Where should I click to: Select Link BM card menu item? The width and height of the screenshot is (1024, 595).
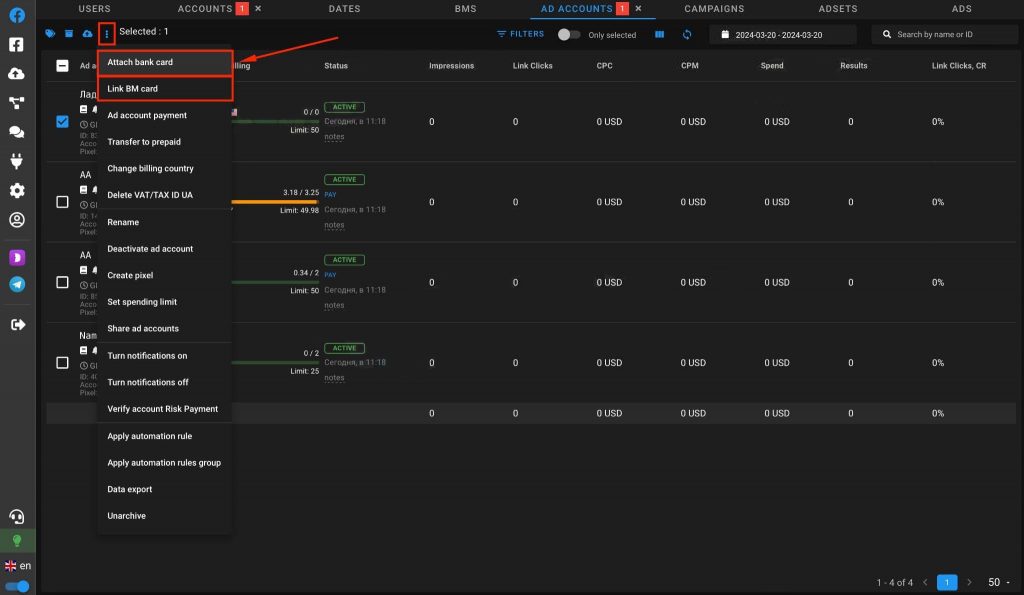click(x=165, y=89)
